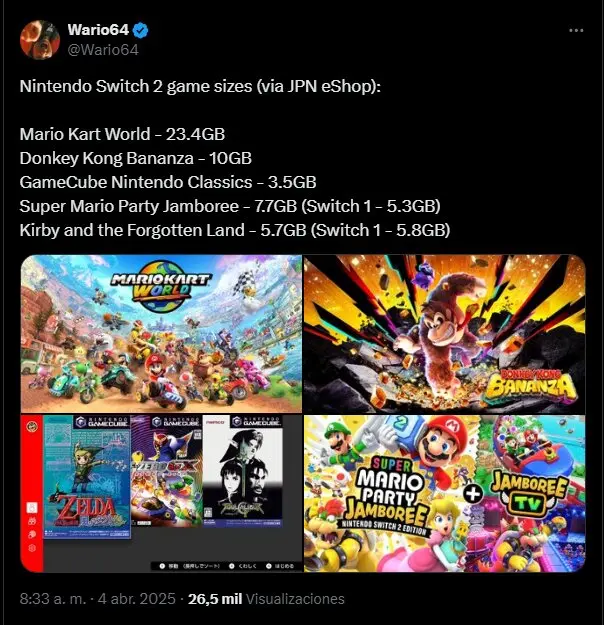View the 26,5 mil Visualizaciones count
The height and width of the screenshot is (625, 604).
pyautogui.click(x=266, y=599)
